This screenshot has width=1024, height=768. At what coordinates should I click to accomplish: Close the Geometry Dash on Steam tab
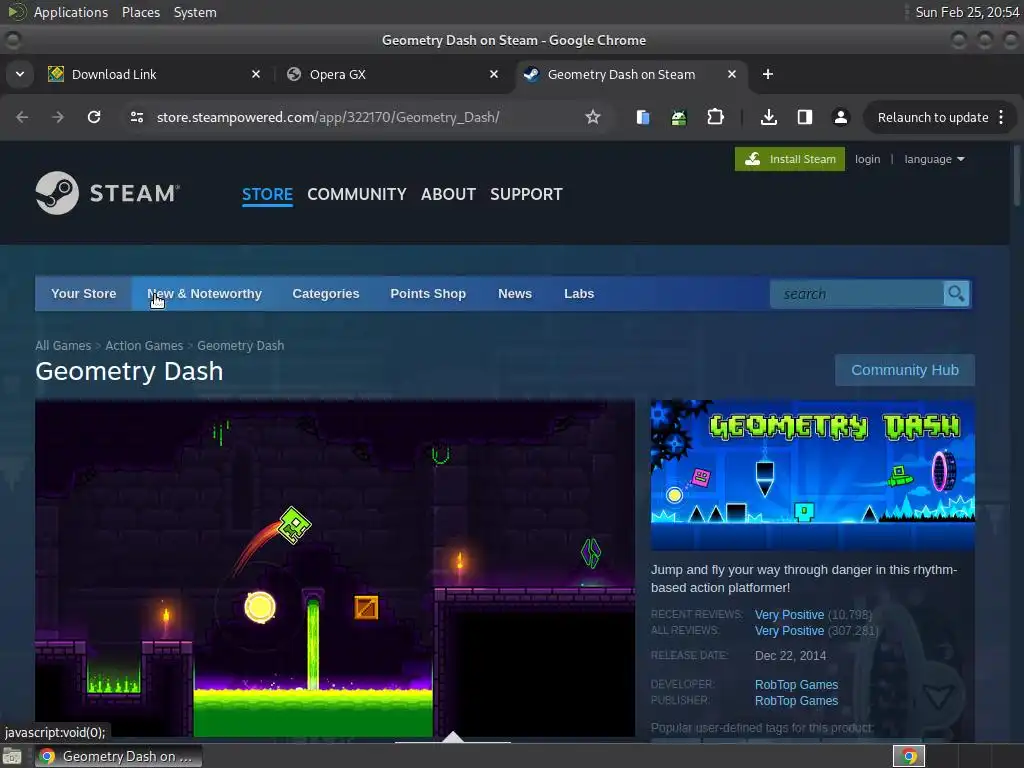point(732,74)
